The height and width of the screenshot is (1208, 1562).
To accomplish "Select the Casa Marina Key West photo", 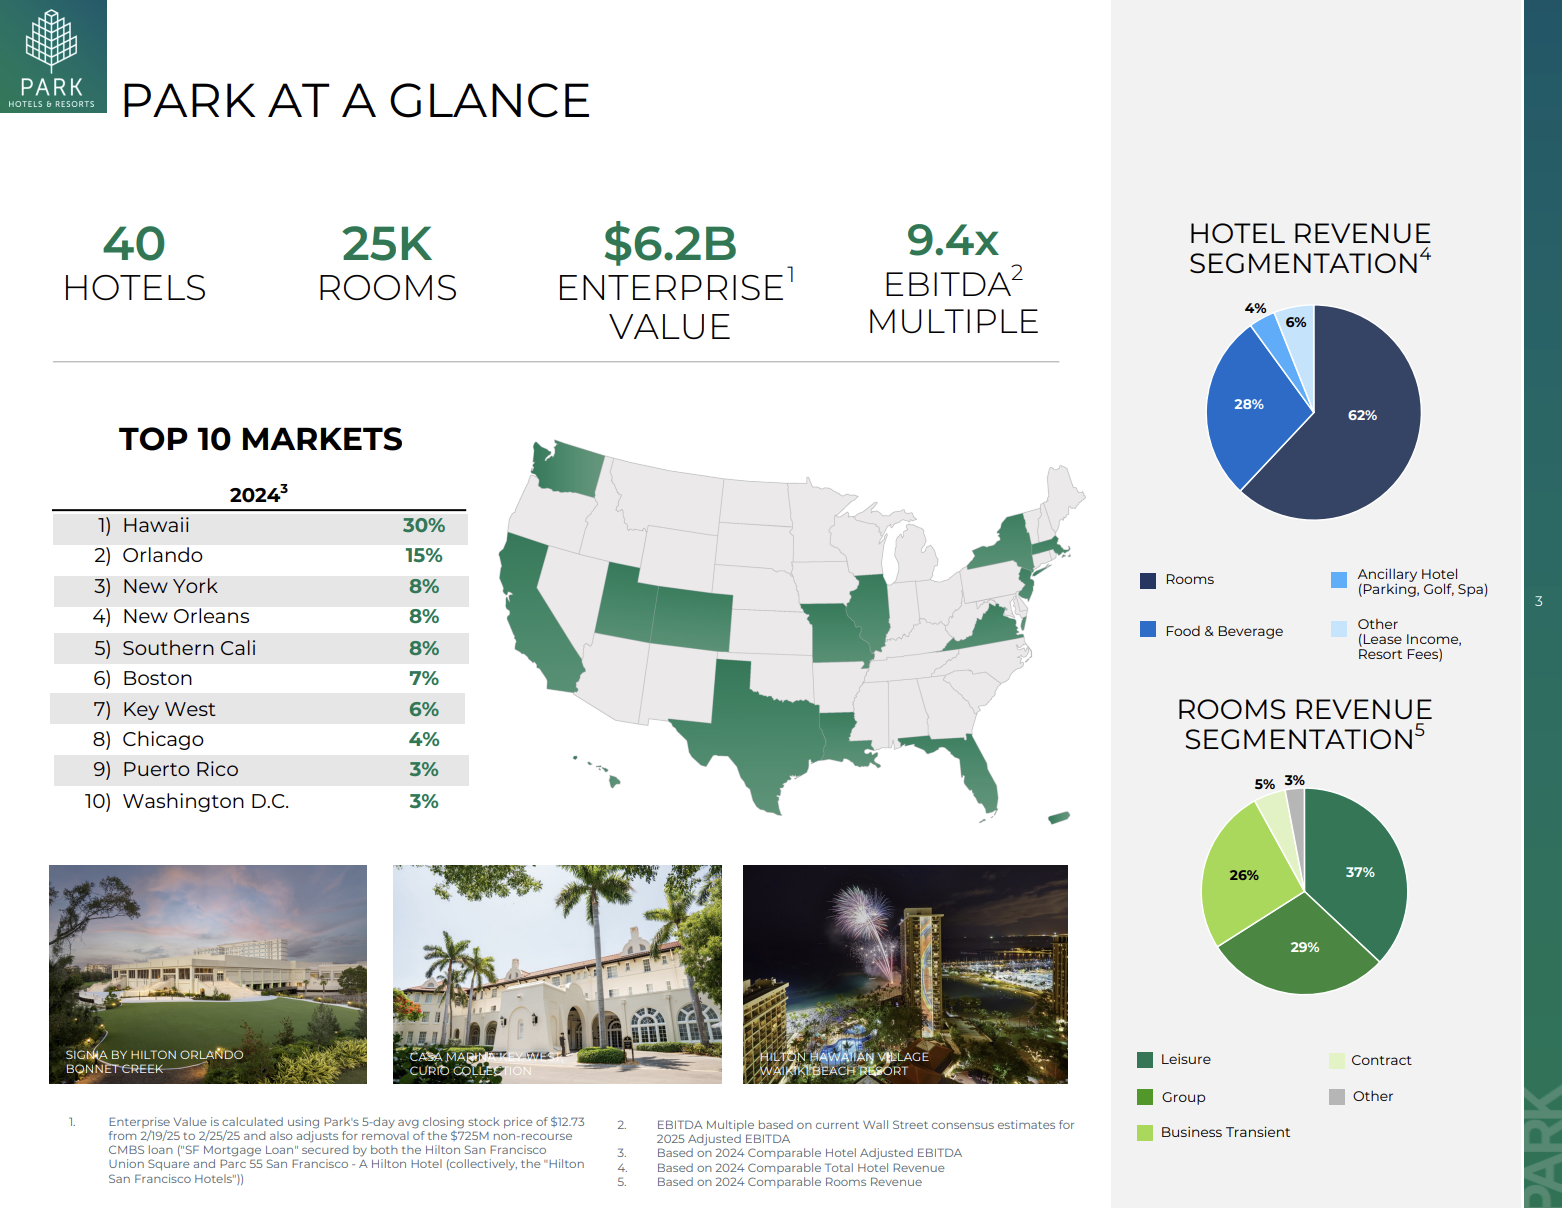I will tap(557, 974).
